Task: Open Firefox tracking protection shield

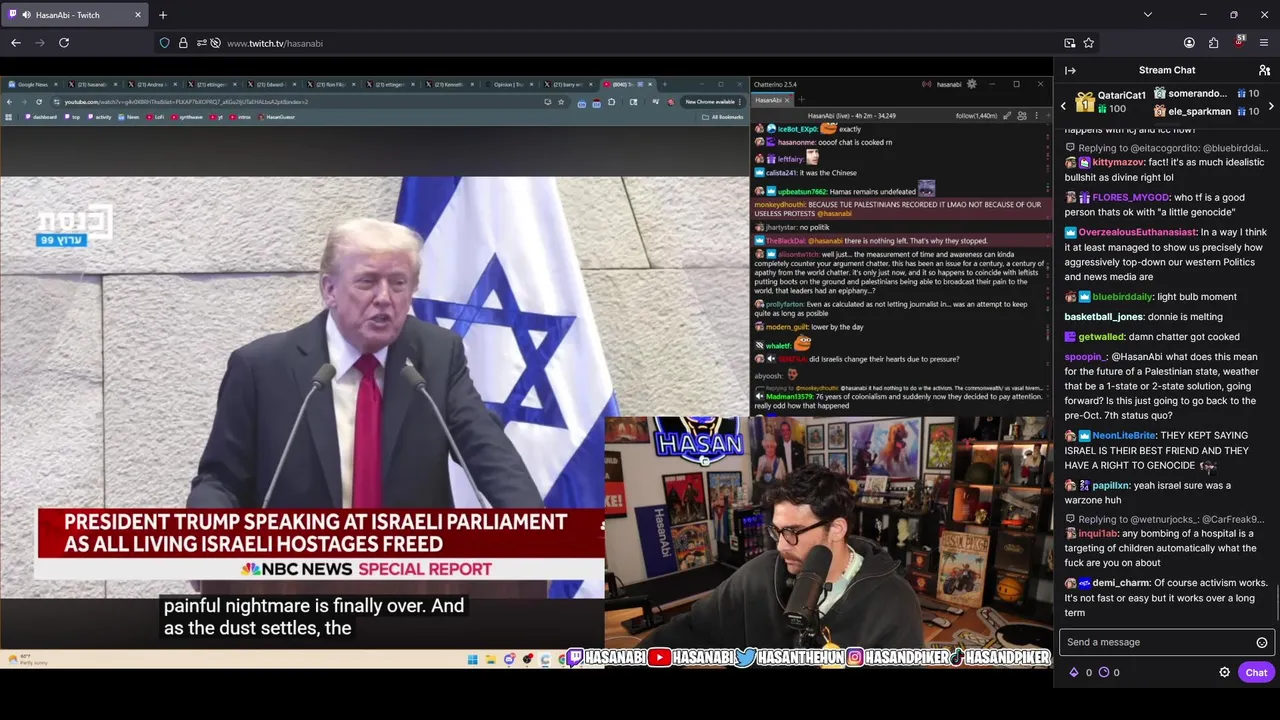Action: pos(164,43)
